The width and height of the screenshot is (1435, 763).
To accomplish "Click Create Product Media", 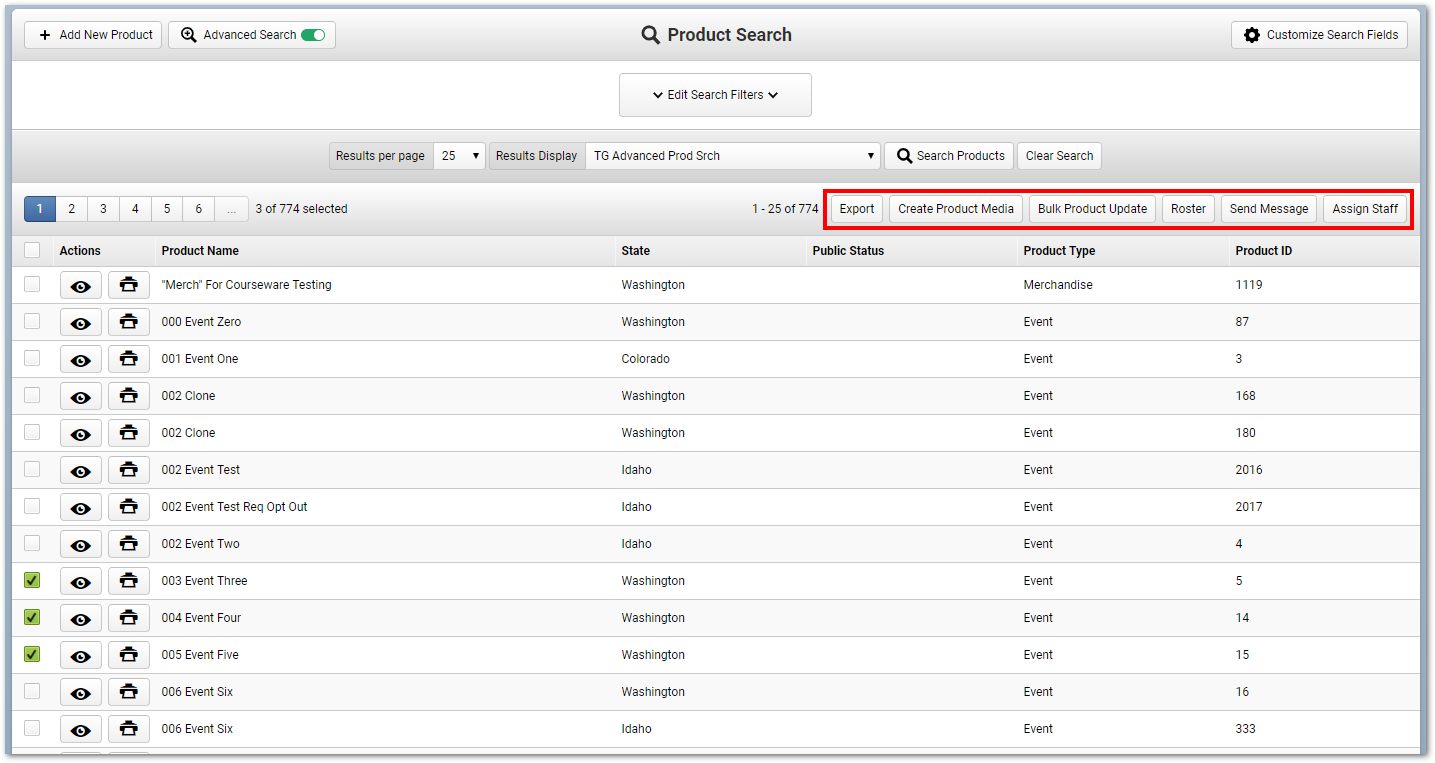I will point(956,209).
